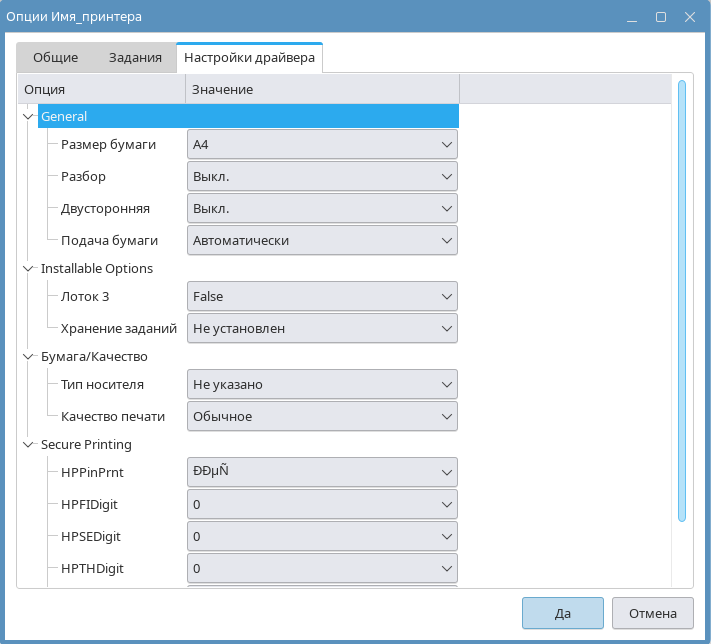711x644 pixels.
Task: Collapse the Бумага/Качество section
Action: [27, 356]
